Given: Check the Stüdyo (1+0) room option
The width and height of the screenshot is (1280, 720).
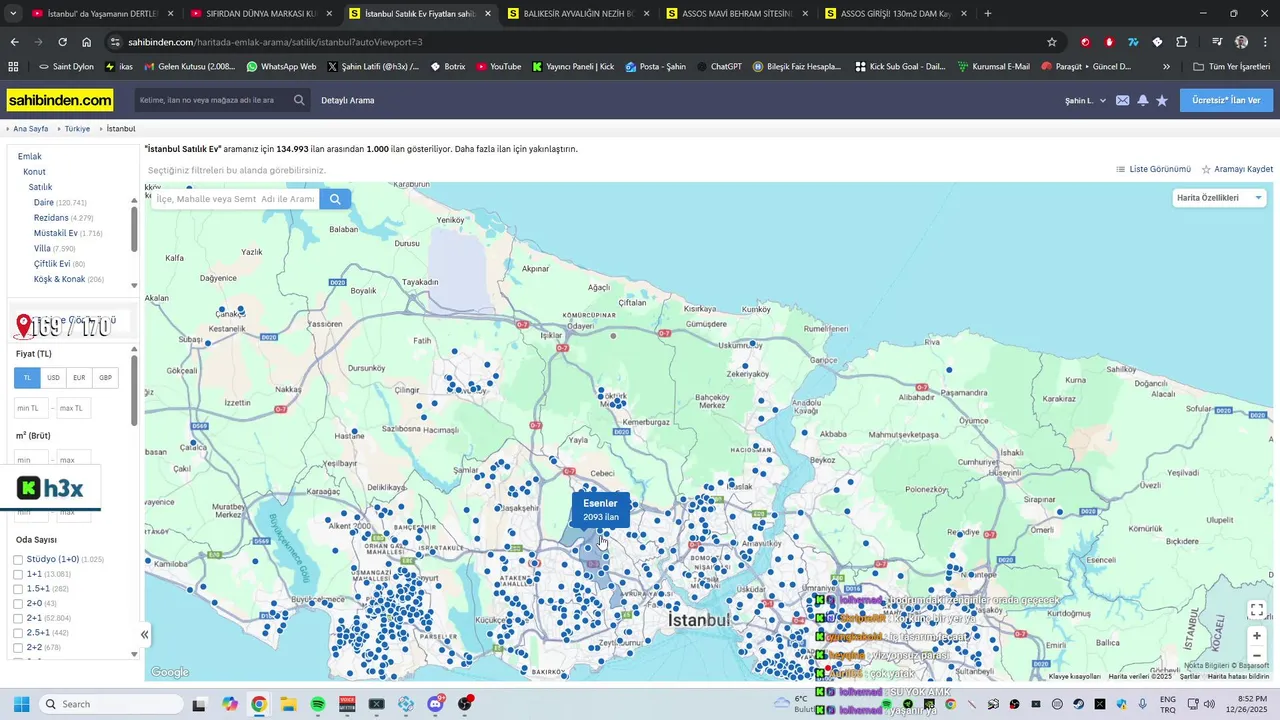Looking at the screenshot, I should (18, 559).
